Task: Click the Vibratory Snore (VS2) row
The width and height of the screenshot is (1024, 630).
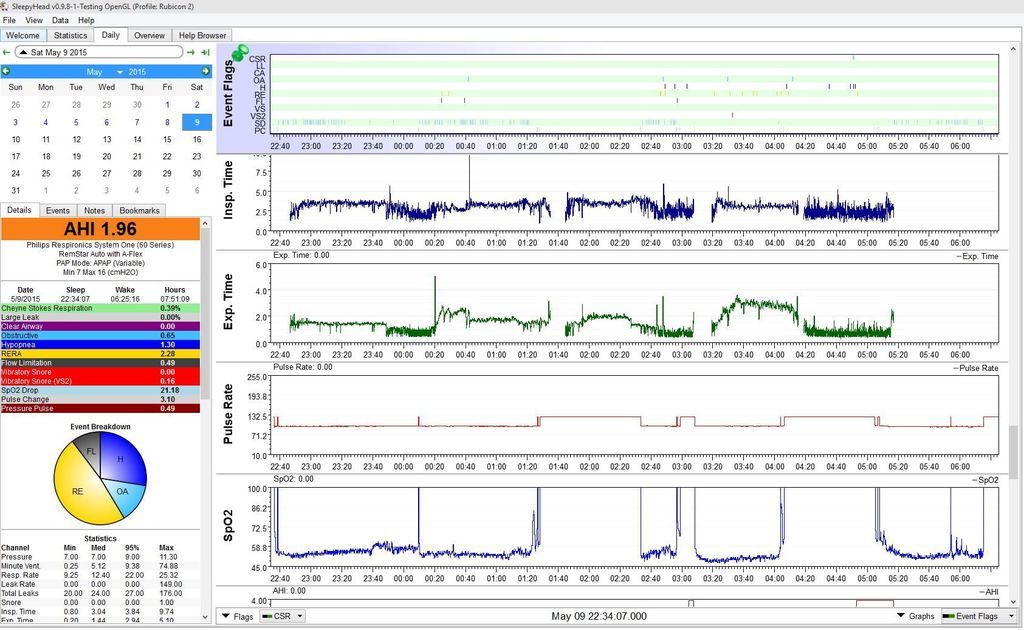Action: coord(100,381)
